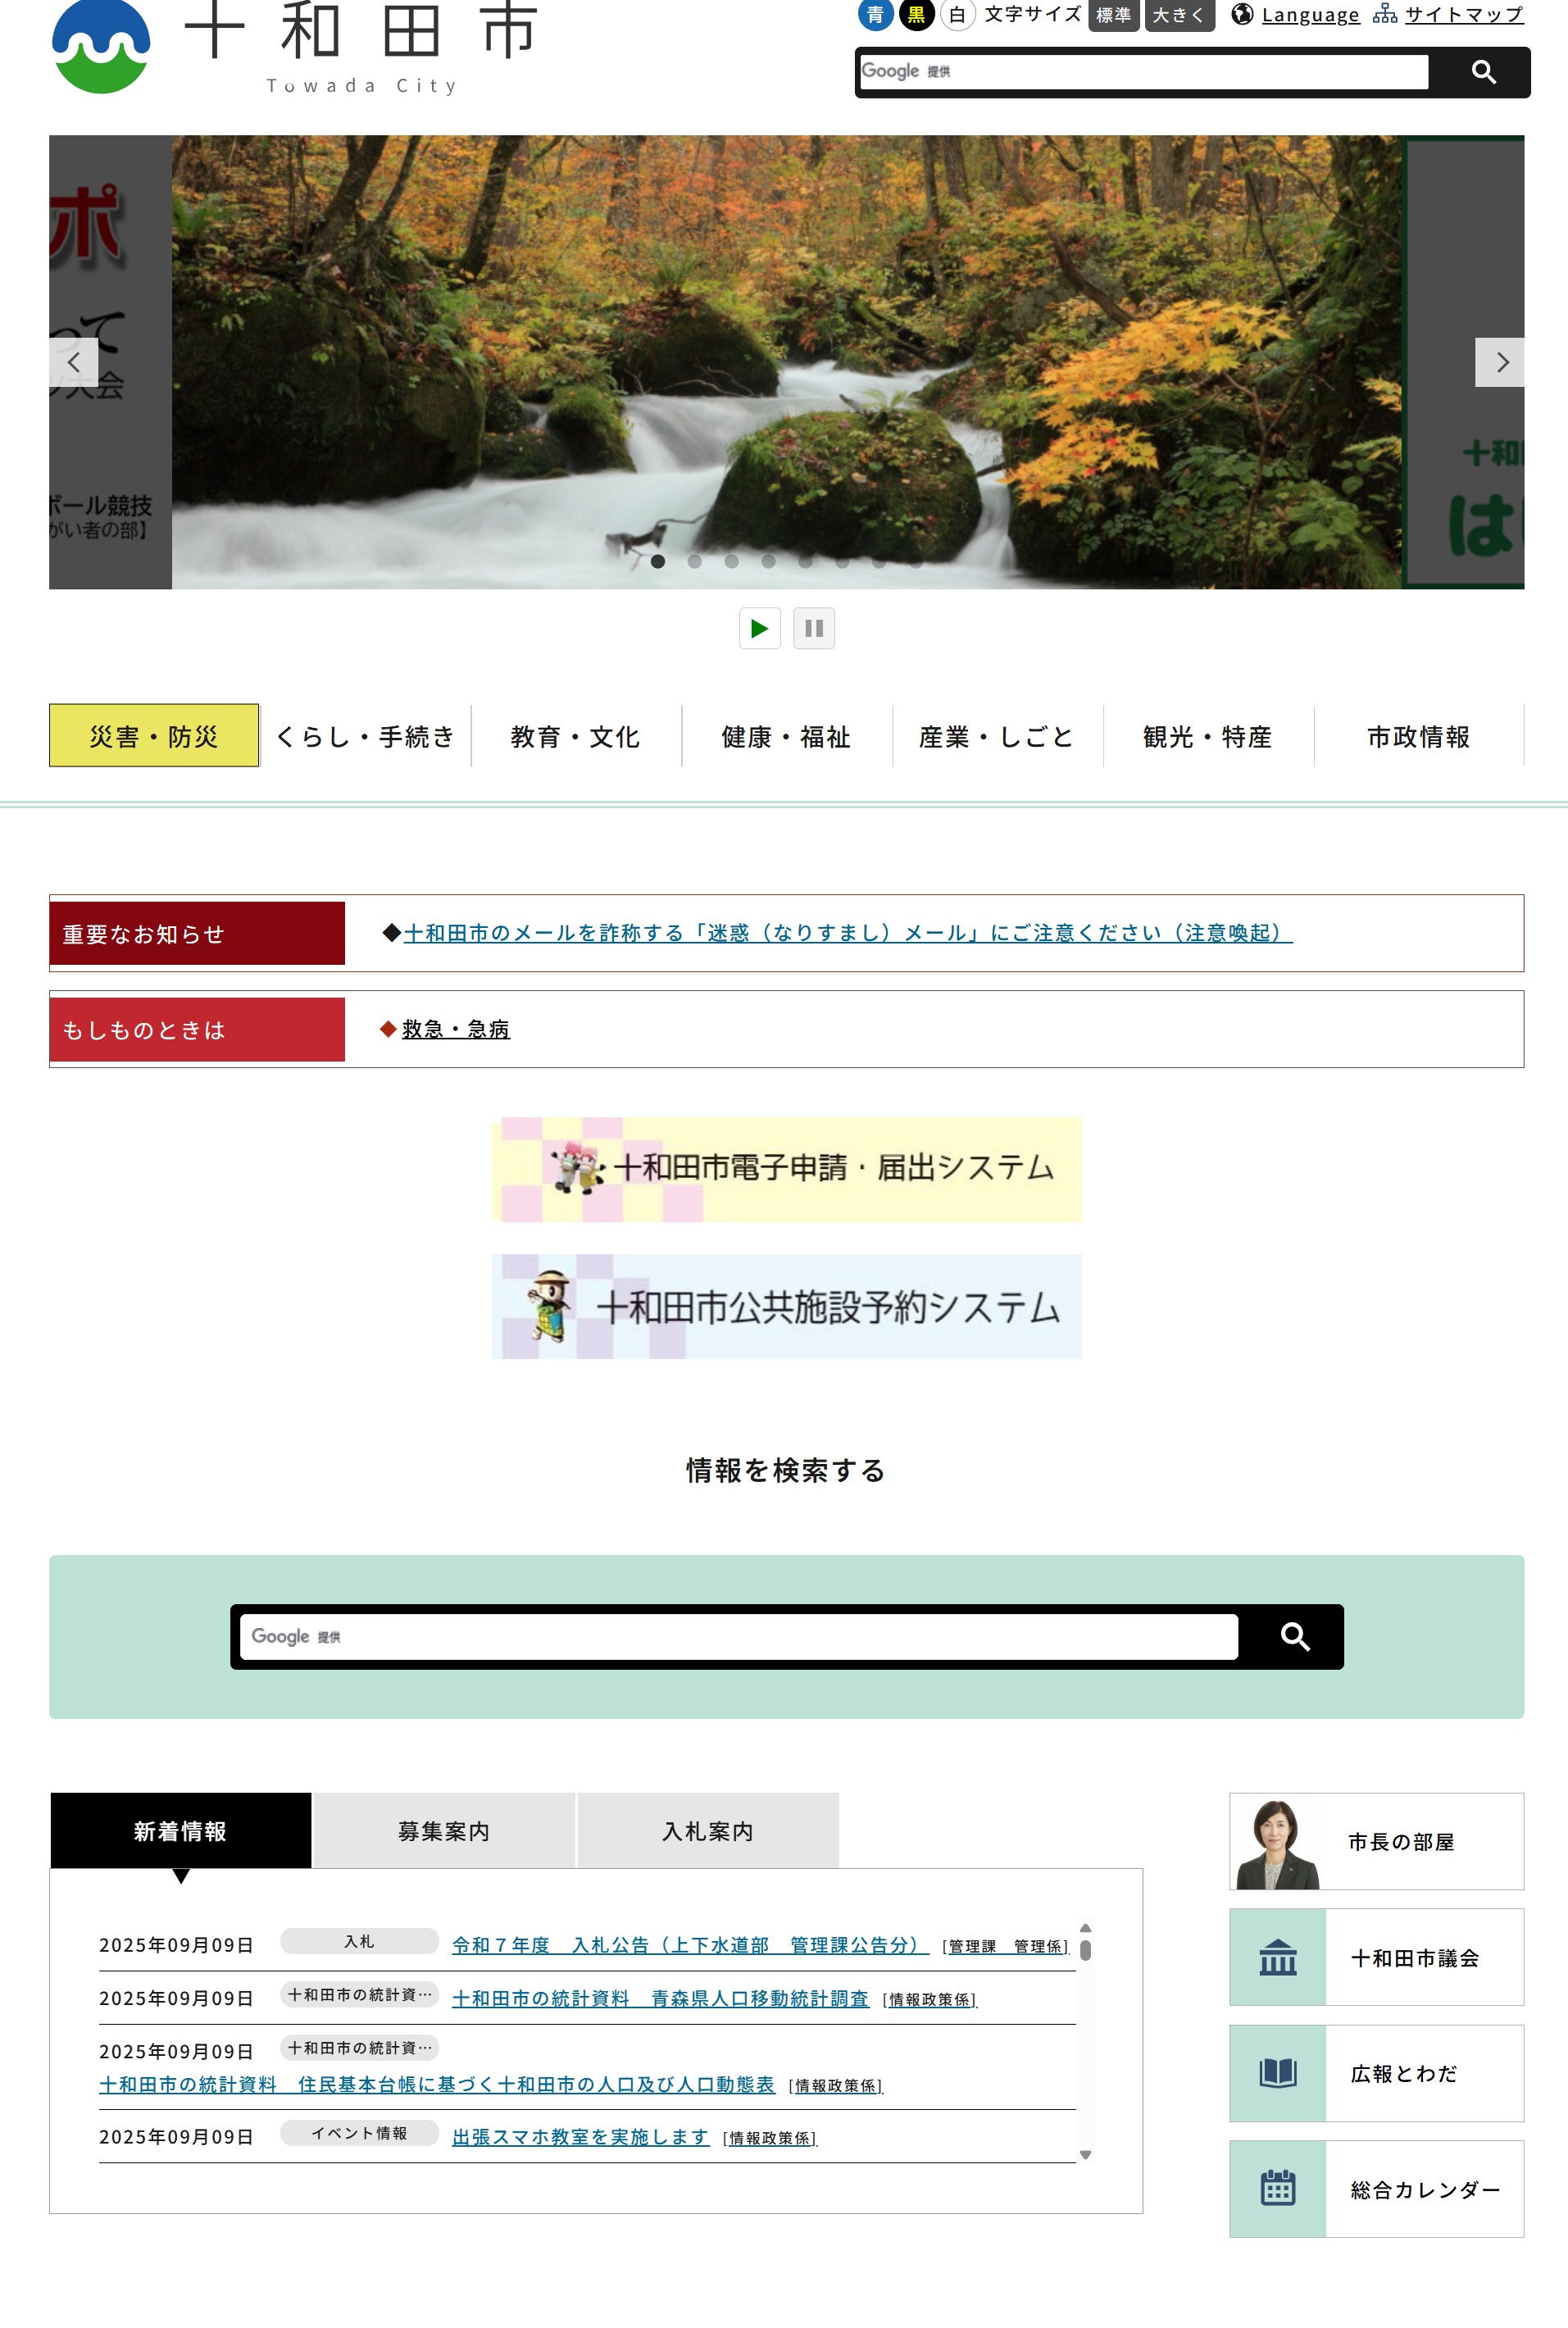The height and width of the screenshot is (2328, 1568).
Task: Open the 災害・防災 menu
Action: tap(154, 736)
